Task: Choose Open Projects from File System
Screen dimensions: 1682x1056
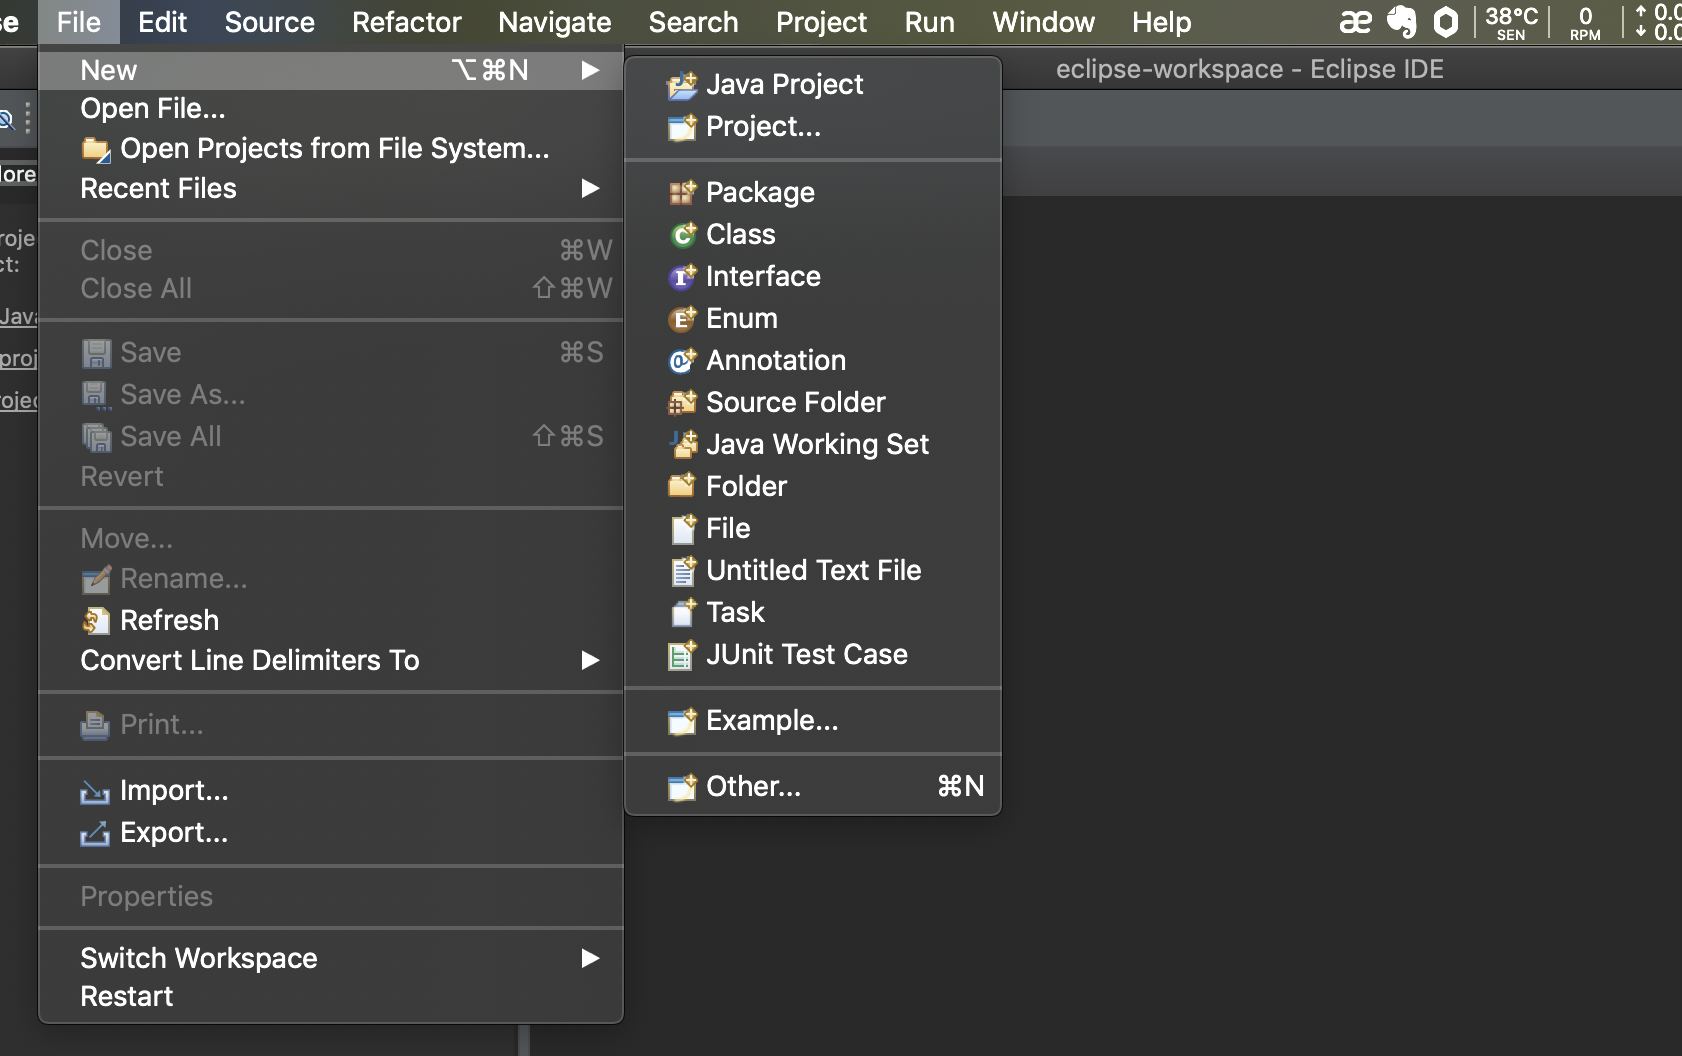Action: coord(334,148)
